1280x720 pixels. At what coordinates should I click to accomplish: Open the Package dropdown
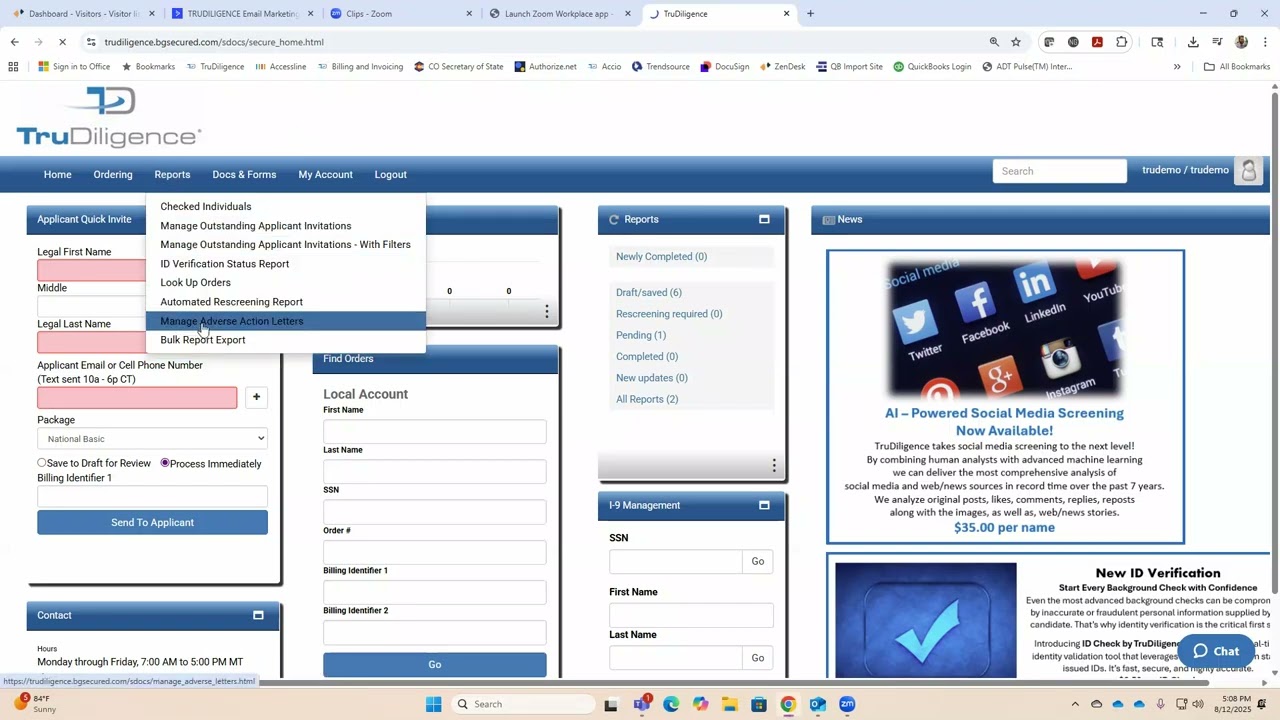(152, 439)
